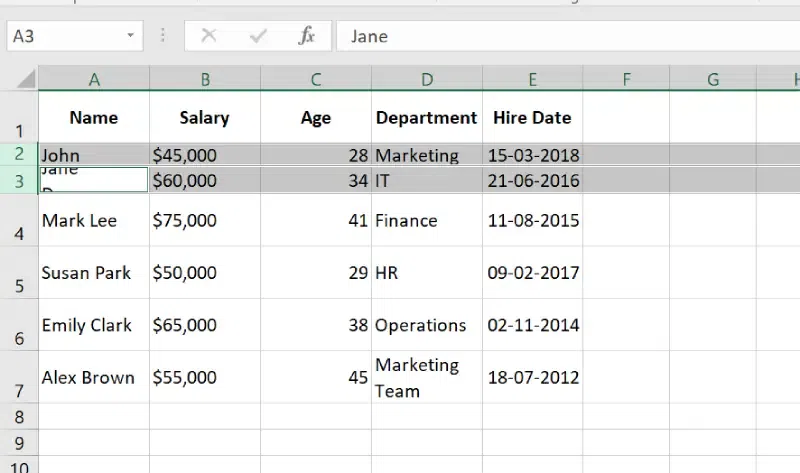This screenshot has height=473, width=800.
Task: Open the Name Box dropdown arrow
Action: 130,36
